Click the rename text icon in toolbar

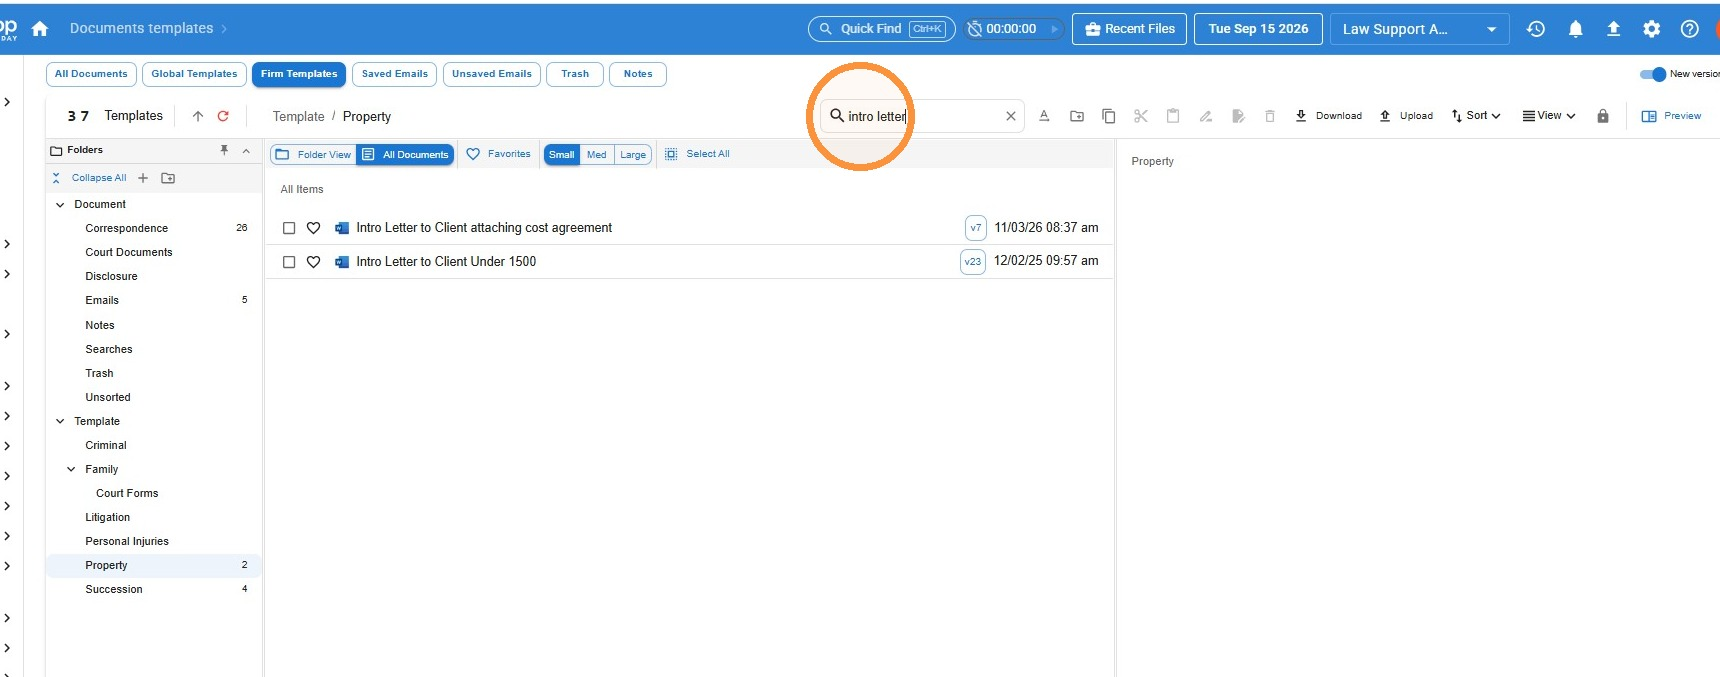pos(1044,116)
